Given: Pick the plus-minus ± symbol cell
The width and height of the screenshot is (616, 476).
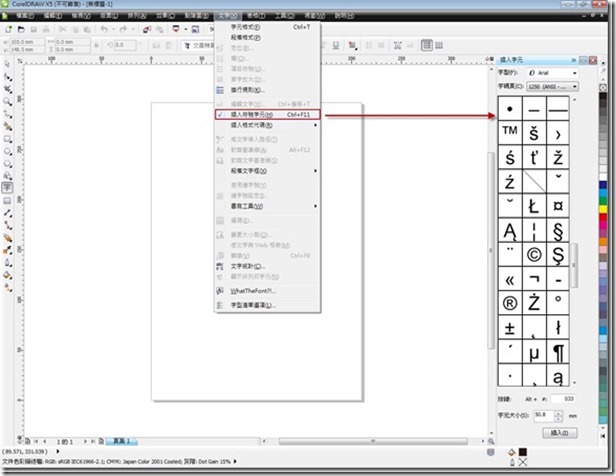Looking at the screenshot, I should 510,327.
